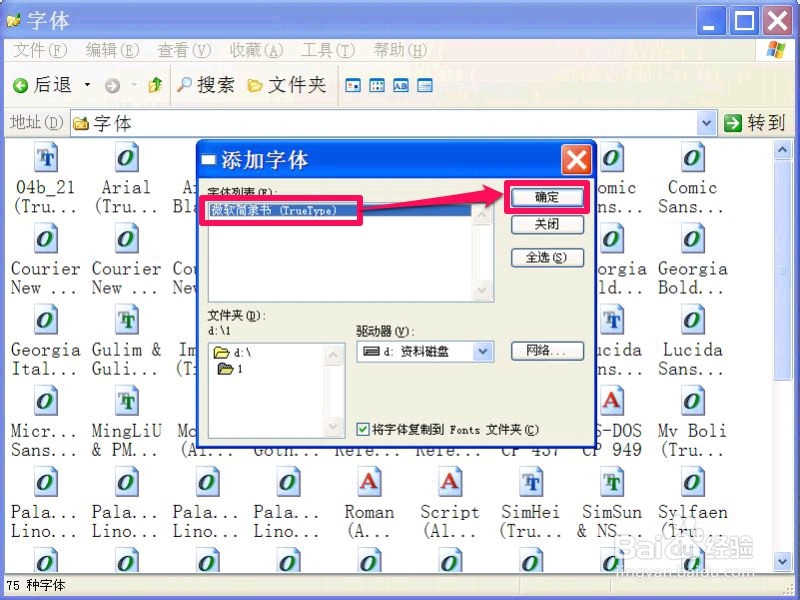Open the Tools (工具) menu
Viewport: 800px width, 600px height.
[x=328, y=50]
